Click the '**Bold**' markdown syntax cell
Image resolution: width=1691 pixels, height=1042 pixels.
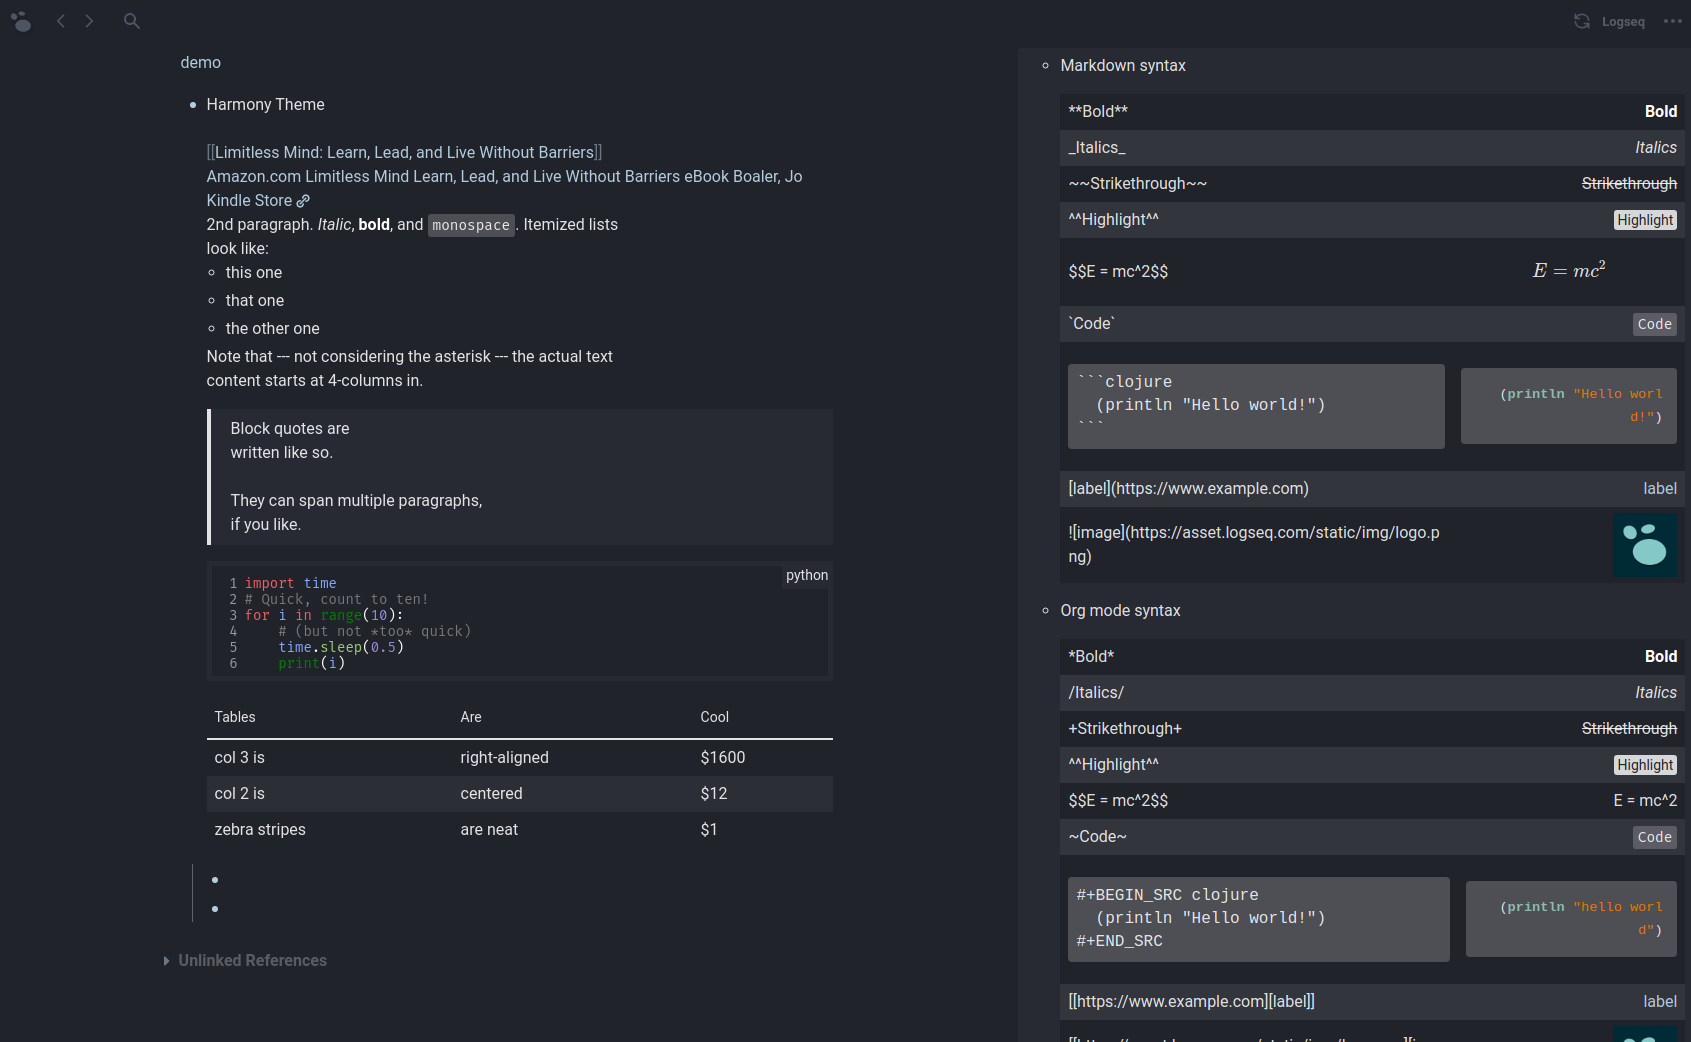point(1098,112)
